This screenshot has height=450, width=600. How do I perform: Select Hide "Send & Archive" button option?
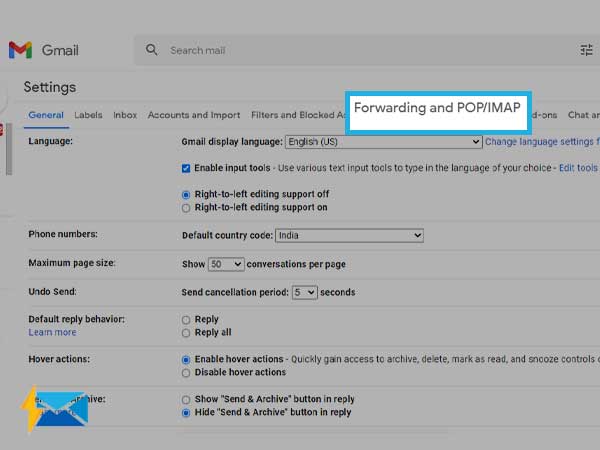click(186, 413)
